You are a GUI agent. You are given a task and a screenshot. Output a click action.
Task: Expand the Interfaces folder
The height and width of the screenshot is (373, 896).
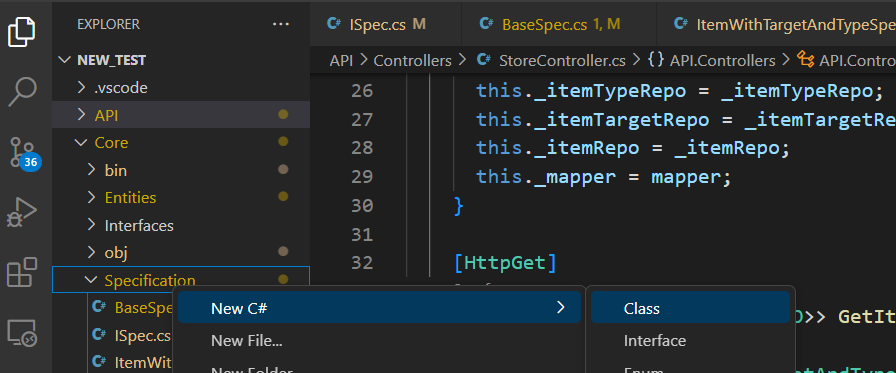tap(91, 225)
